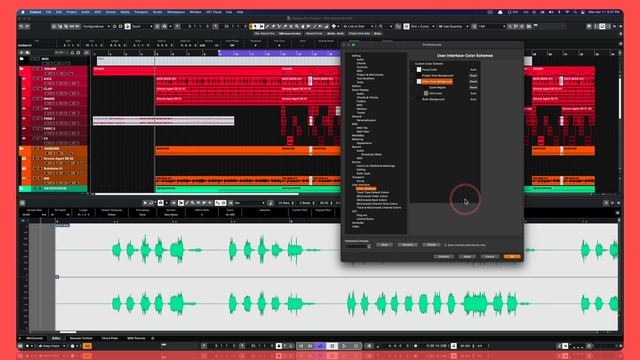Collapse the DRUMS folder track icon

[x=21, y=69]
